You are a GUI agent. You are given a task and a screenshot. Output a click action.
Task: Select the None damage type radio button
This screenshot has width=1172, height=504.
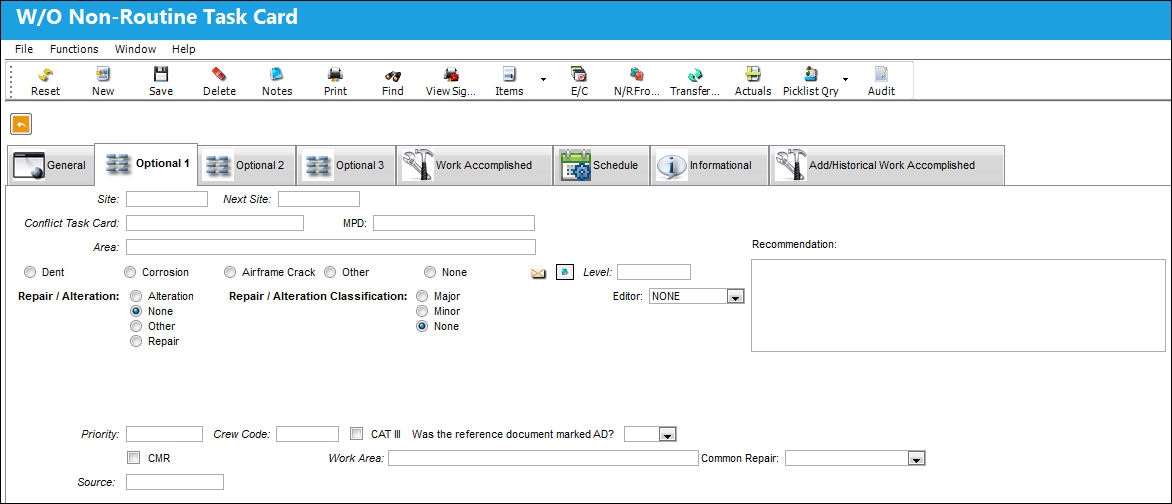[430, 272]
